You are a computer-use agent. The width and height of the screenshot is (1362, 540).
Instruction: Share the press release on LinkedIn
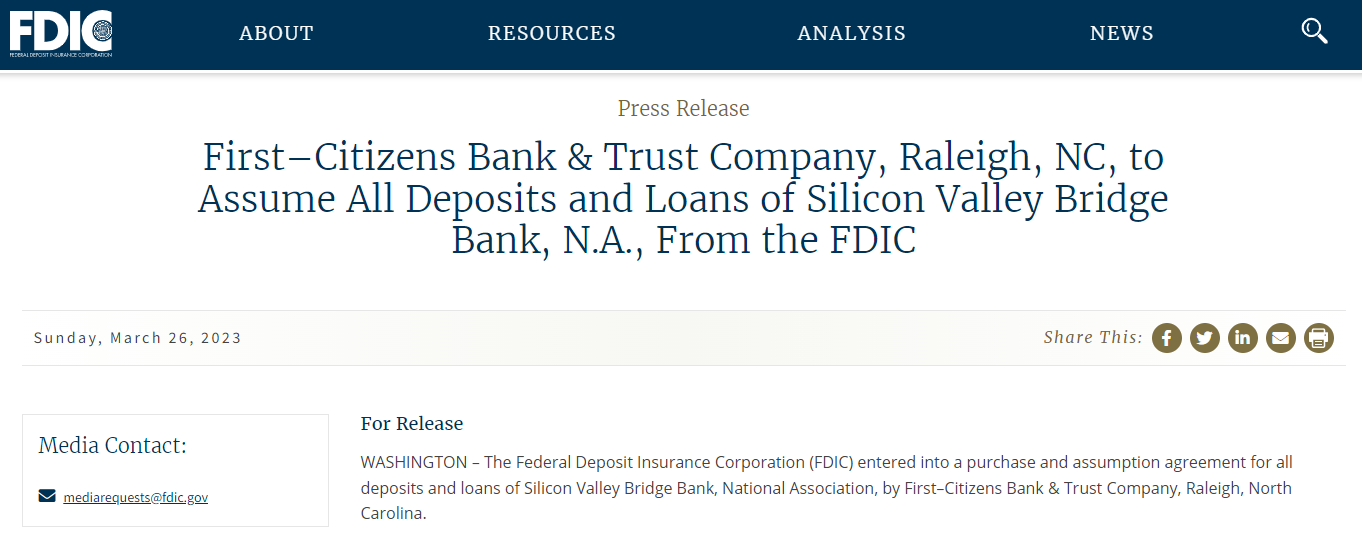[1243, 338]
